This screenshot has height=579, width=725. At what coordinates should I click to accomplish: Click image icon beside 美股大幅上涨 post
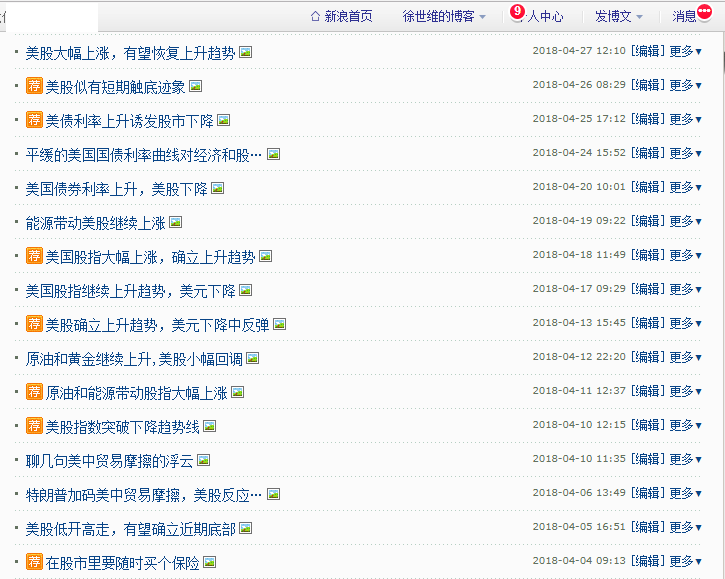click(x=246, y=52)
